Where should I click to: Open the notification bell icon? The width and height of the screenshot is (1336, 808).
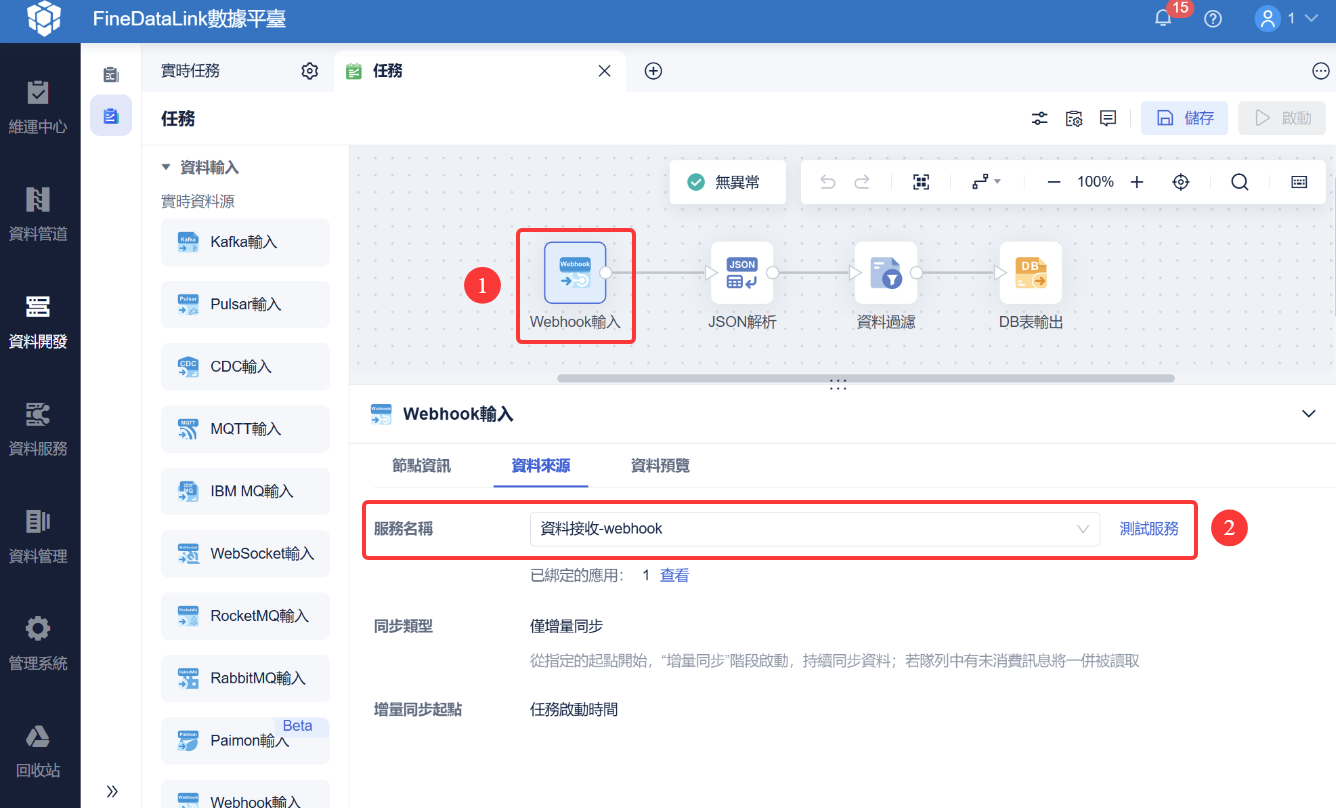tap(1163, 18)
